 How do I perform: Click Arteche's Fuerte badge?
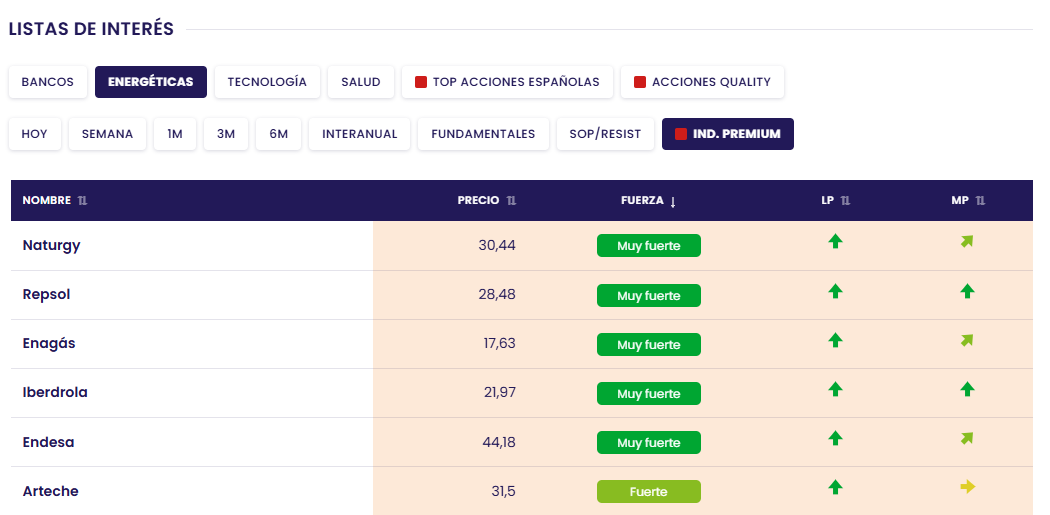(649, 492)
